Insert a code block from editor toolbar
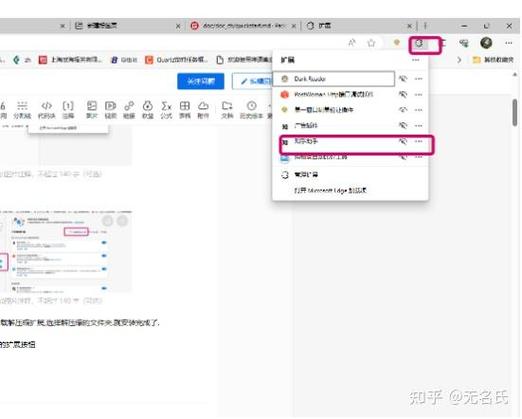 tap(46, 110)
